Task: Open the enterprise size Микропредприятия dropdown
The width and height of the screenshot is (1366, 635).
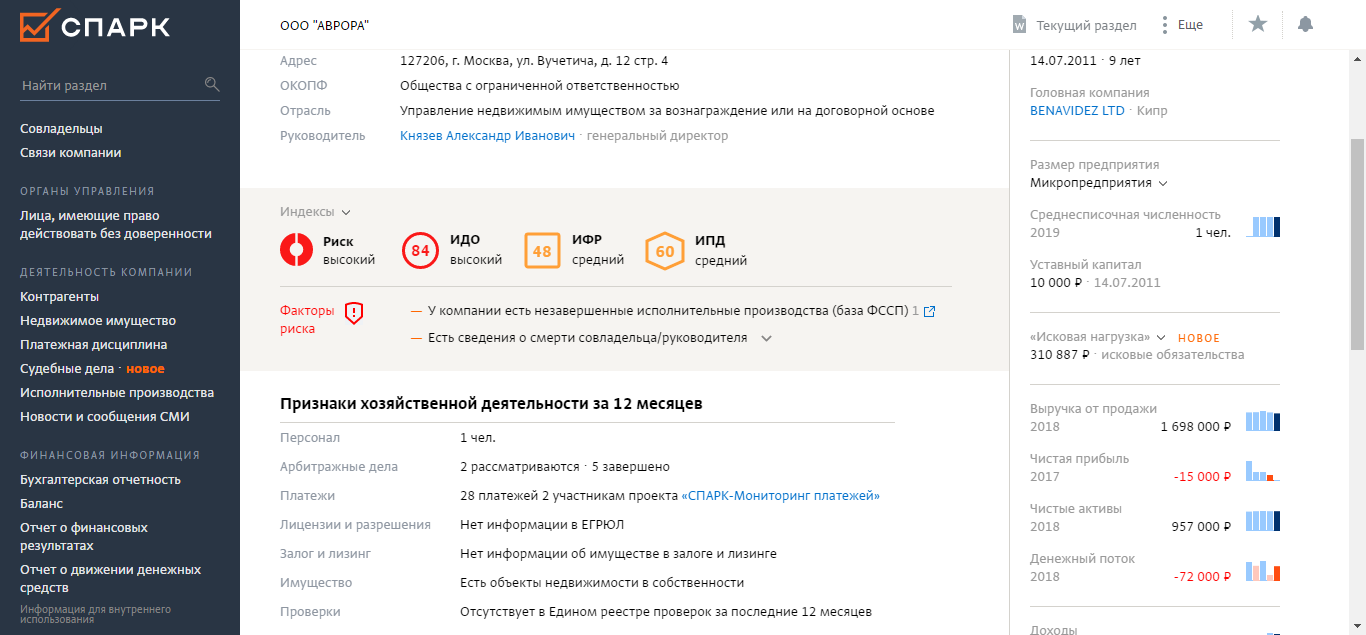Action: [x=1163, y=183]
